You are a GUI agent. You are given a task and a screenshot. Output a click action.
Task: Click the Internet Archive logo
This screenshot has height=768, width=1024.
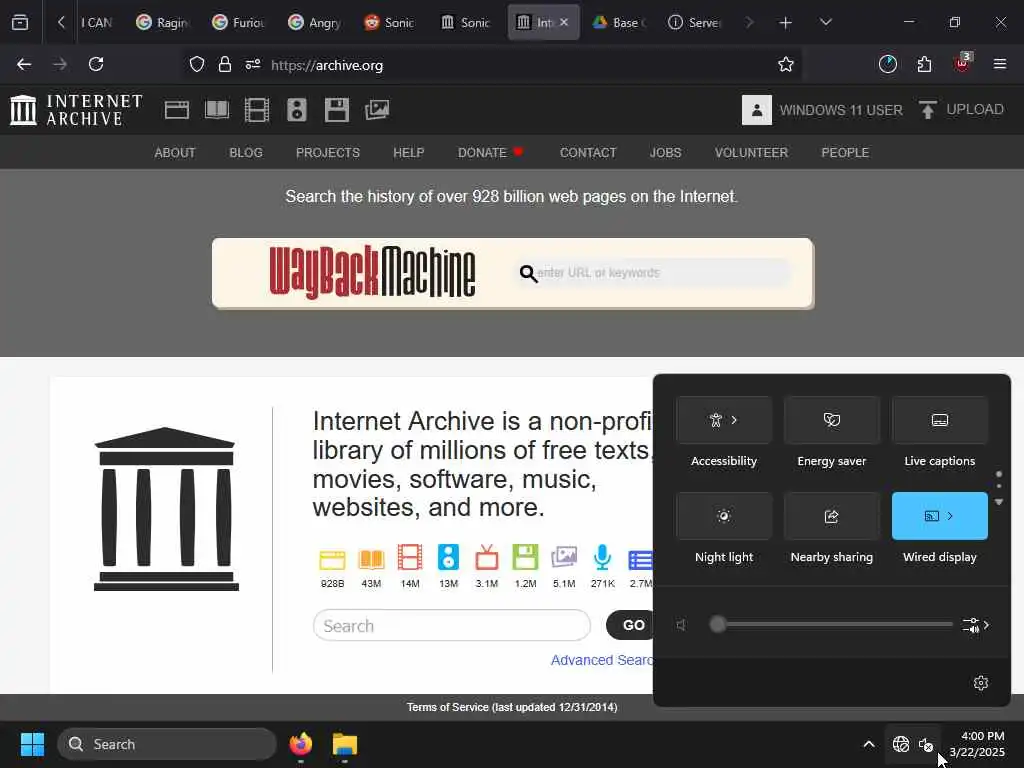pyautogui.click(x=76, y=110)
